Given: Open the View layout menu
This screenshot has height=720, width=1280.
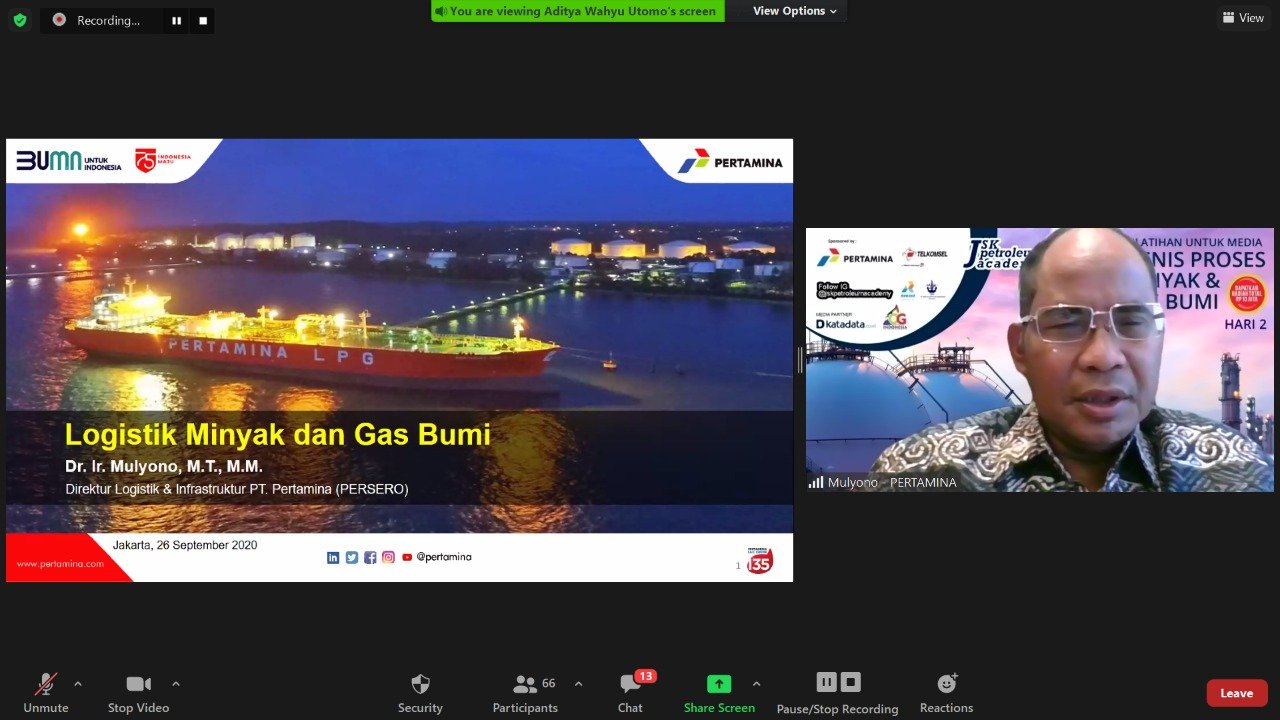Looking at the screenshot, I should 1242,18.
